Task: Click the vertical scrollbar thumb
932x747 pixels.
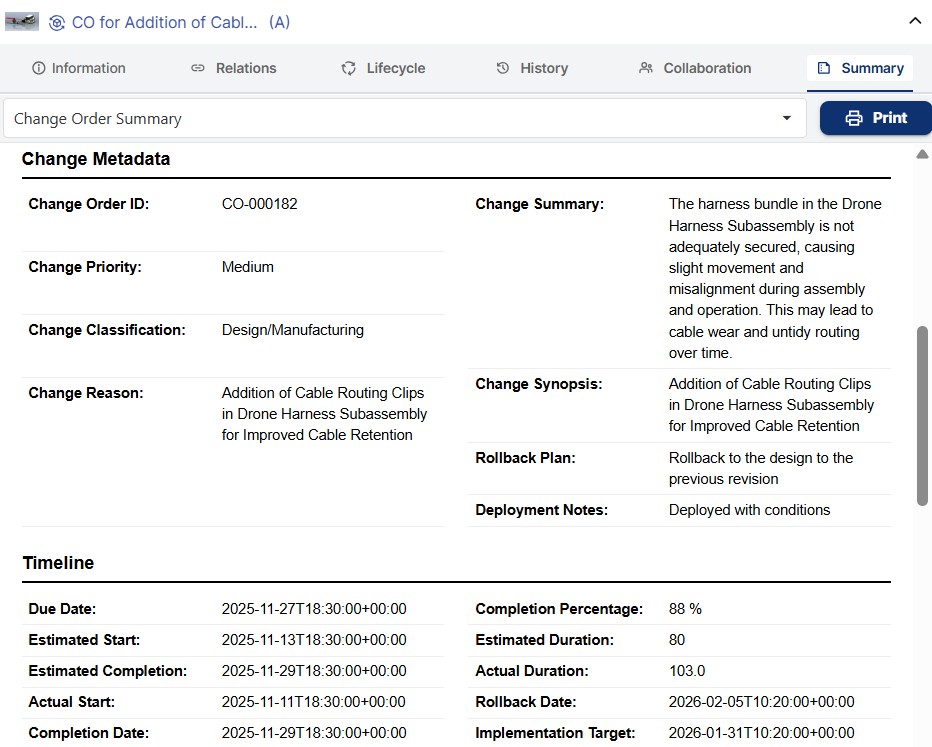Action: point(922,415)
